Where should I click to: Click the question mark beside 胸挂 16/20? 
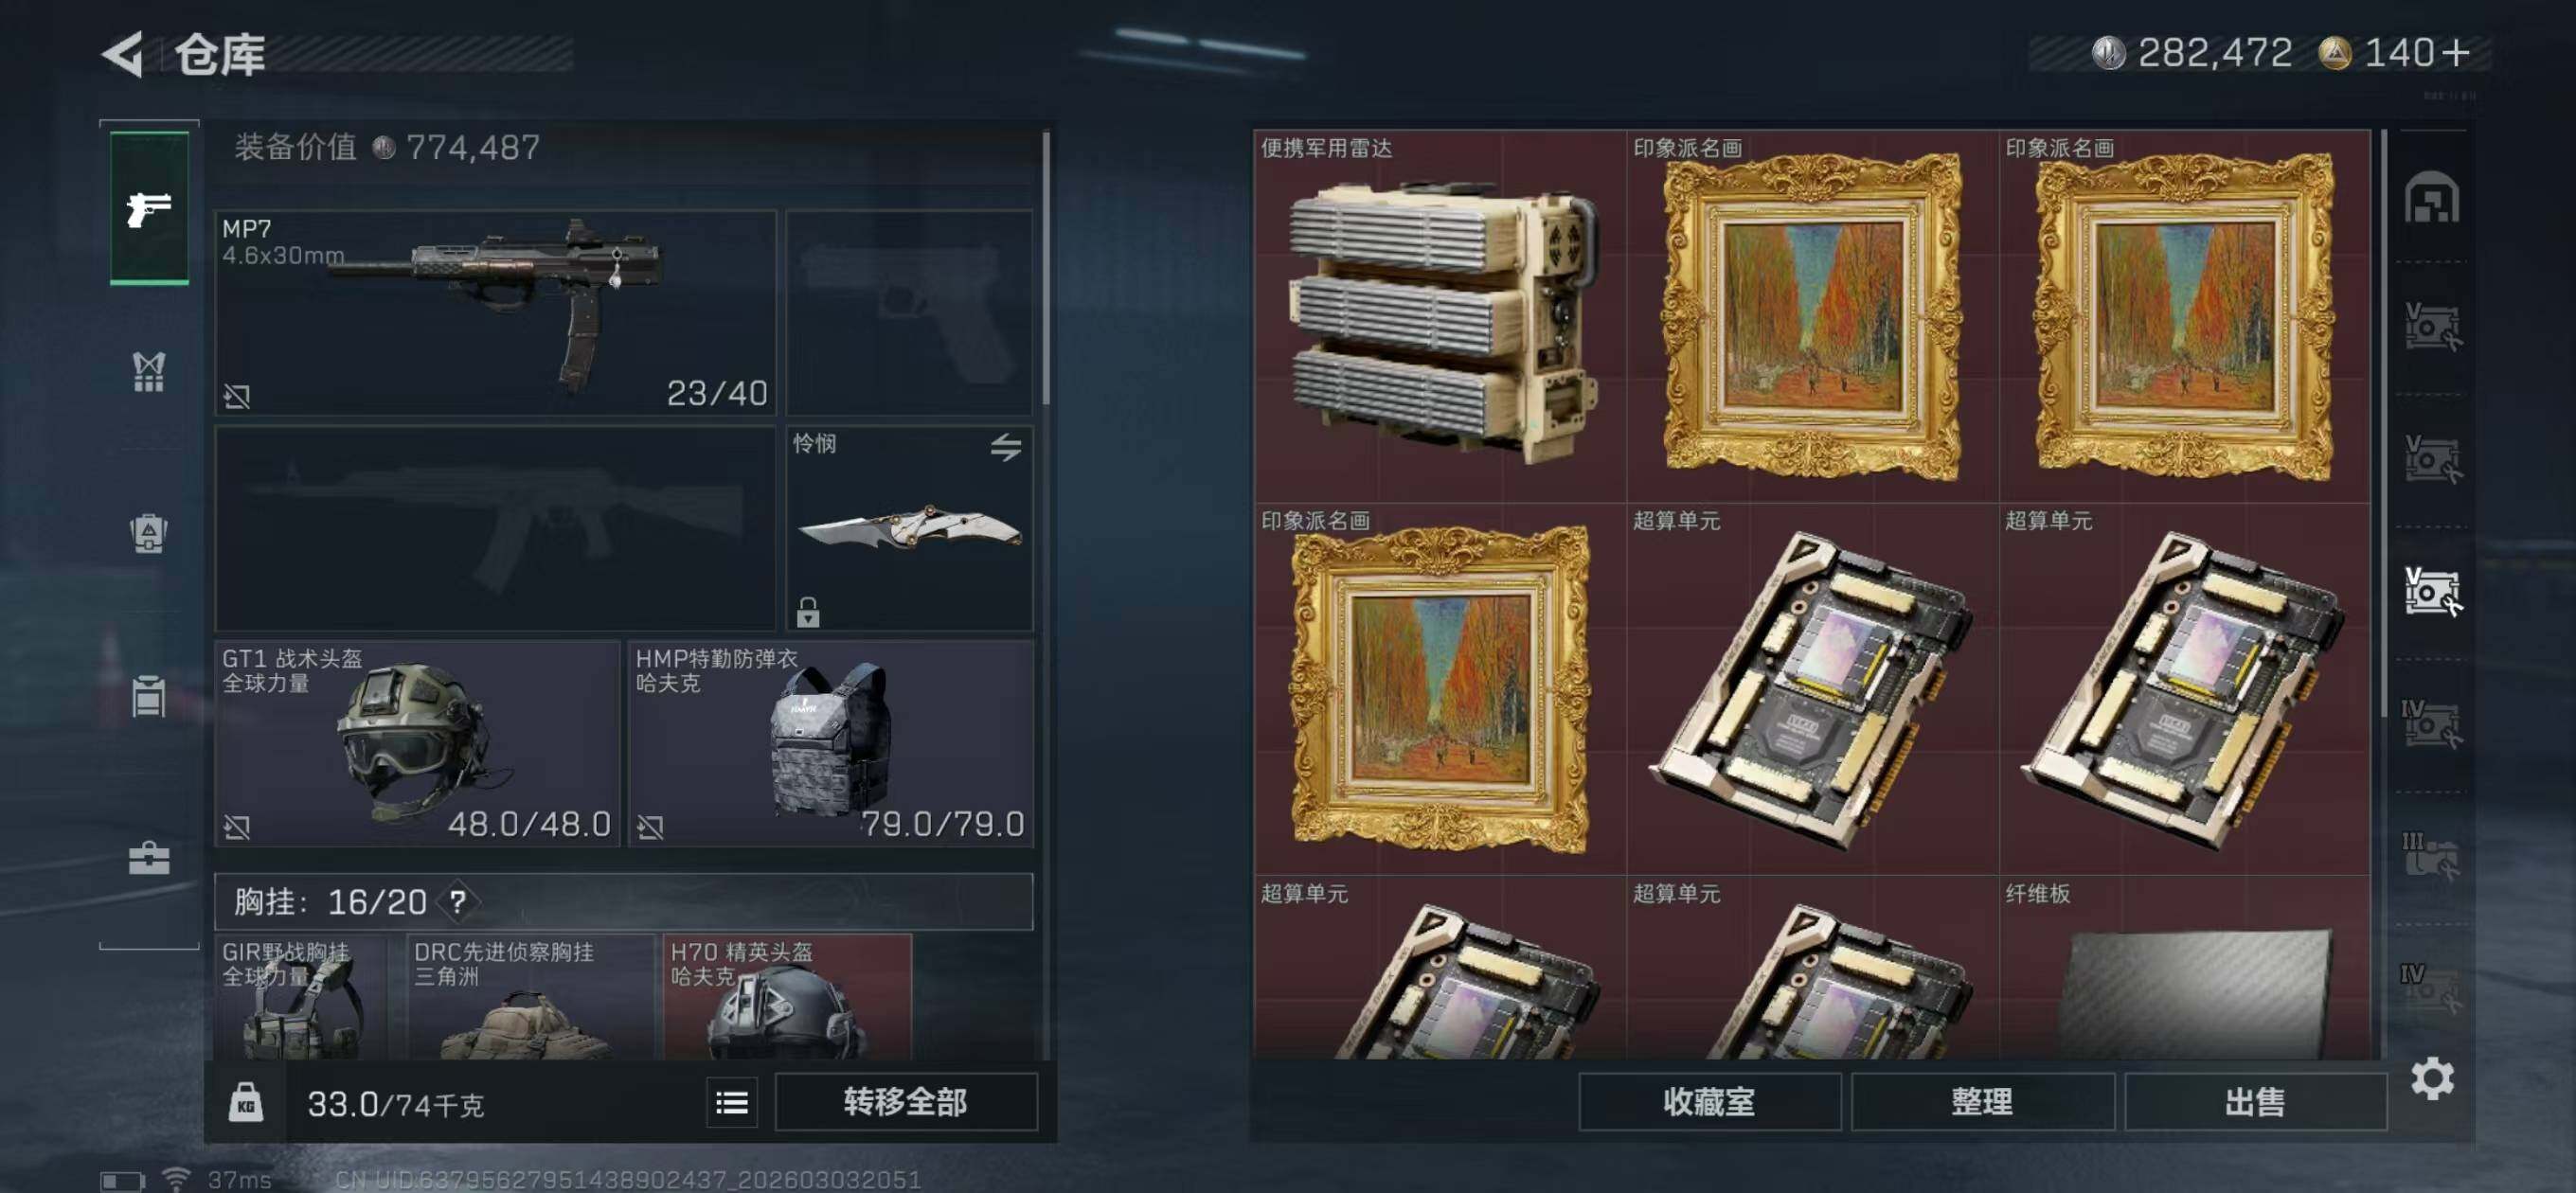[458, 902]
